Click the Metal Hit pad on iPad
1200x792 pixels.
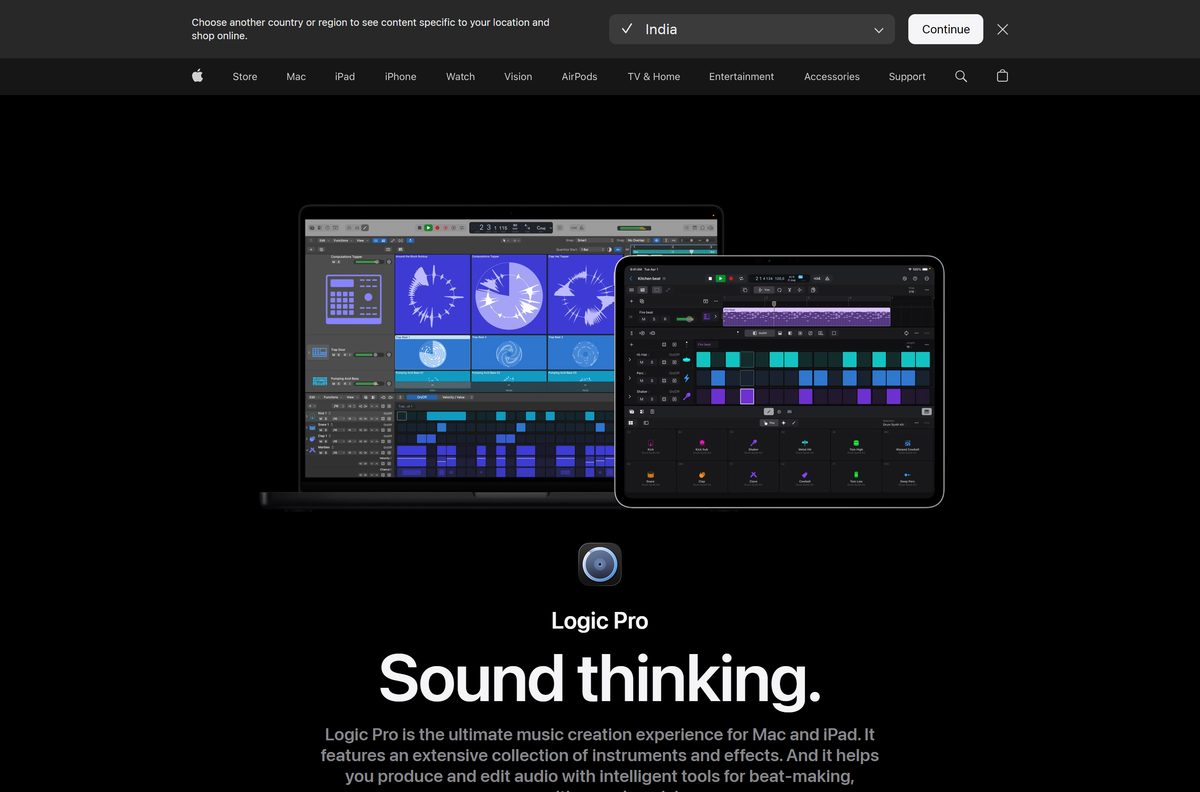[805, 445]
